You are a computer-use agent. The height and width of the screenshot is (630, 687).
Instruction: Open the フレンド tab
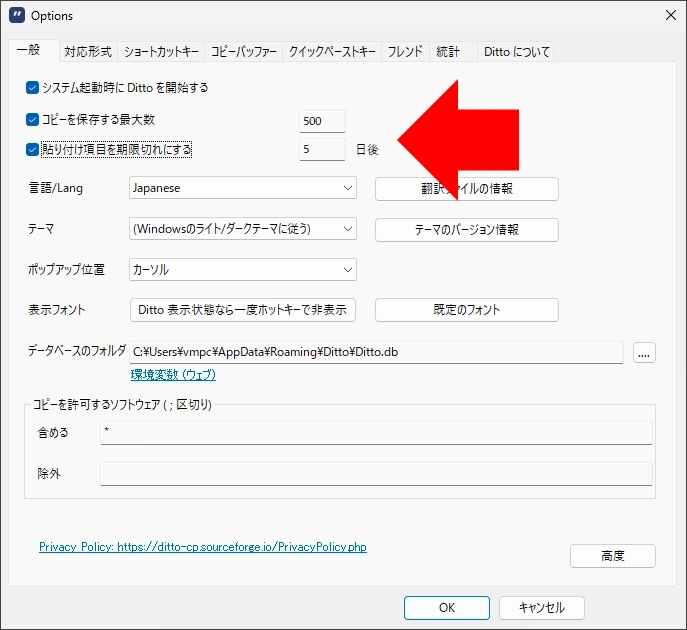click(x=405, y=52)
